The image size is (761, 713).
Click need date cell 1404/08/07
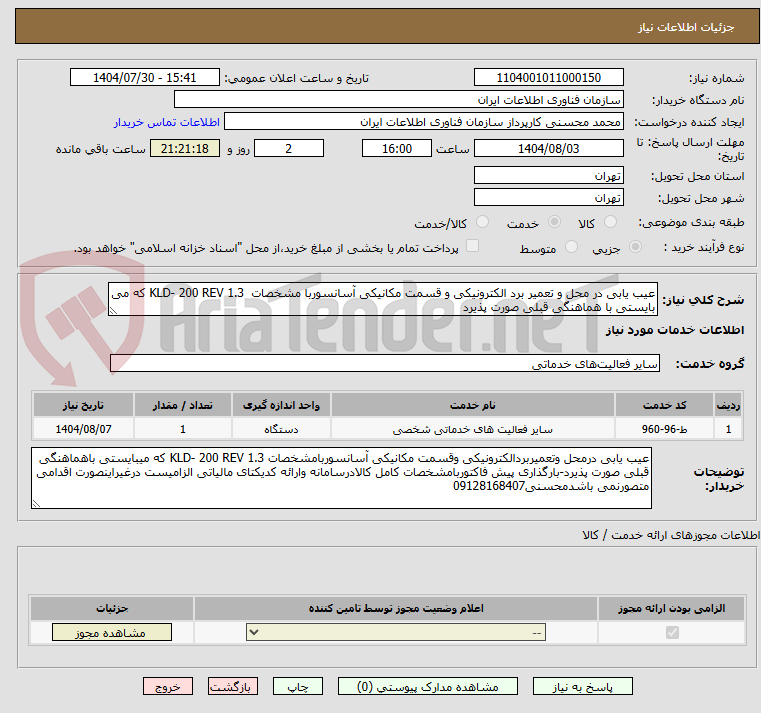83,430
